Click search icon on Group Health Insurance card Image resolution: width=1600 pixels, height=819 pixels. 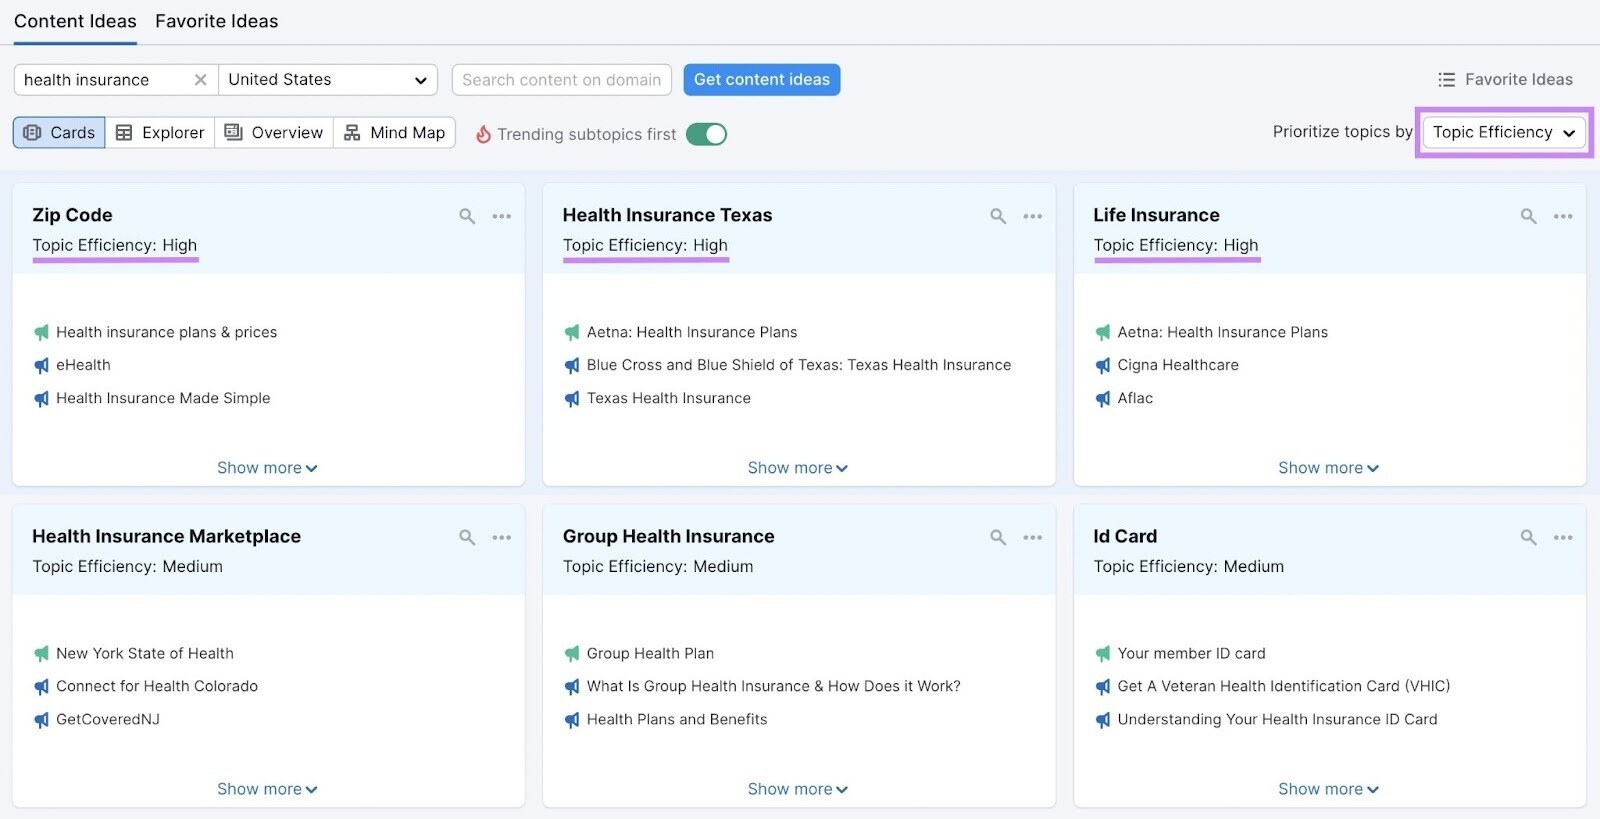click(x=998, y=537)
